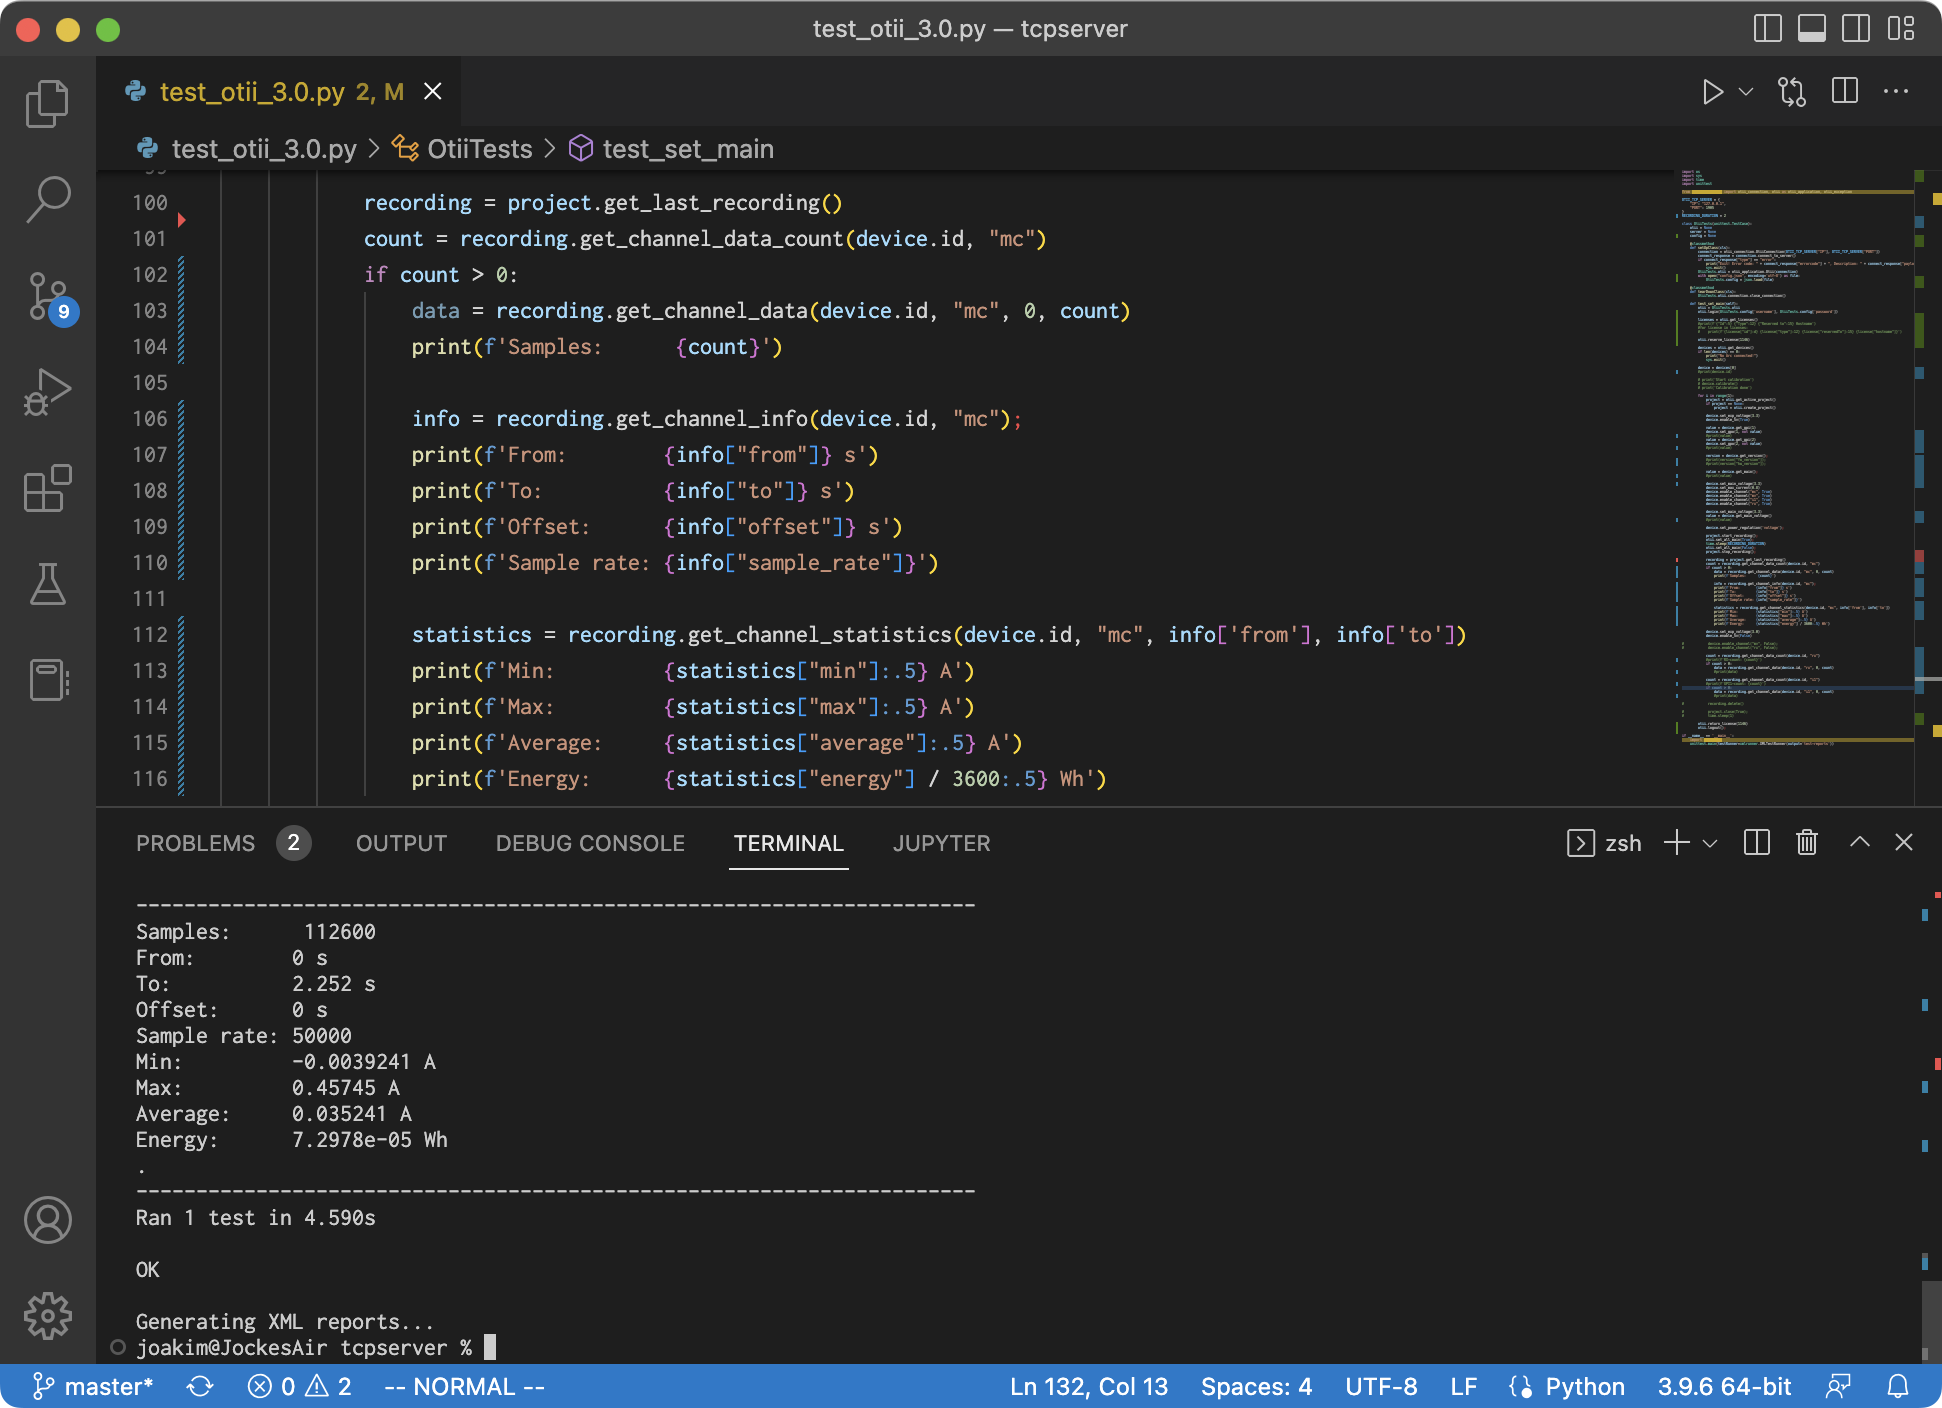Expand the run options dropdown arrow
Screen dimensions: 1942x1408
1746,92
